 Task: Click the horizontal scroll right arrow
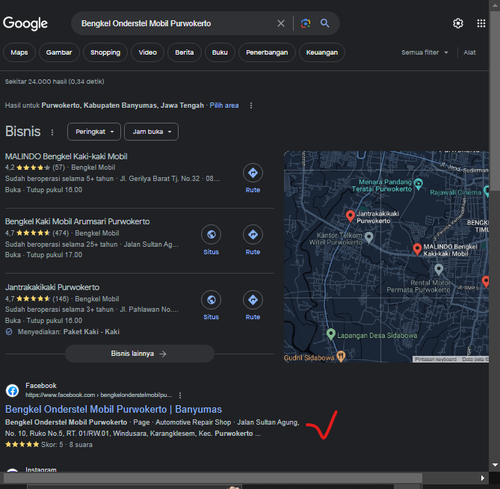[x=482, y=478]
